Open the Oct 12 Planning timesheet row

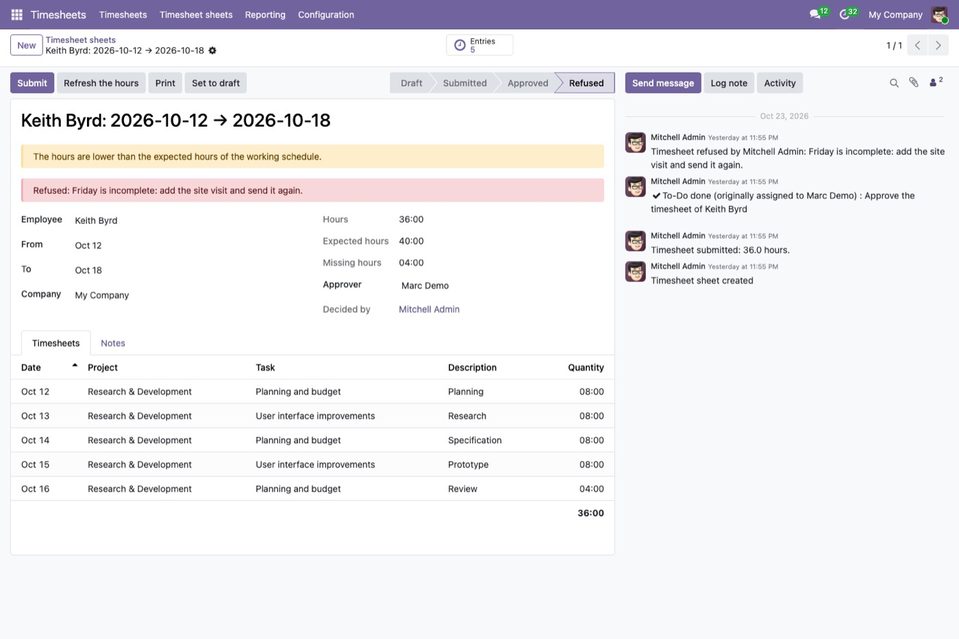coord(313,391)
